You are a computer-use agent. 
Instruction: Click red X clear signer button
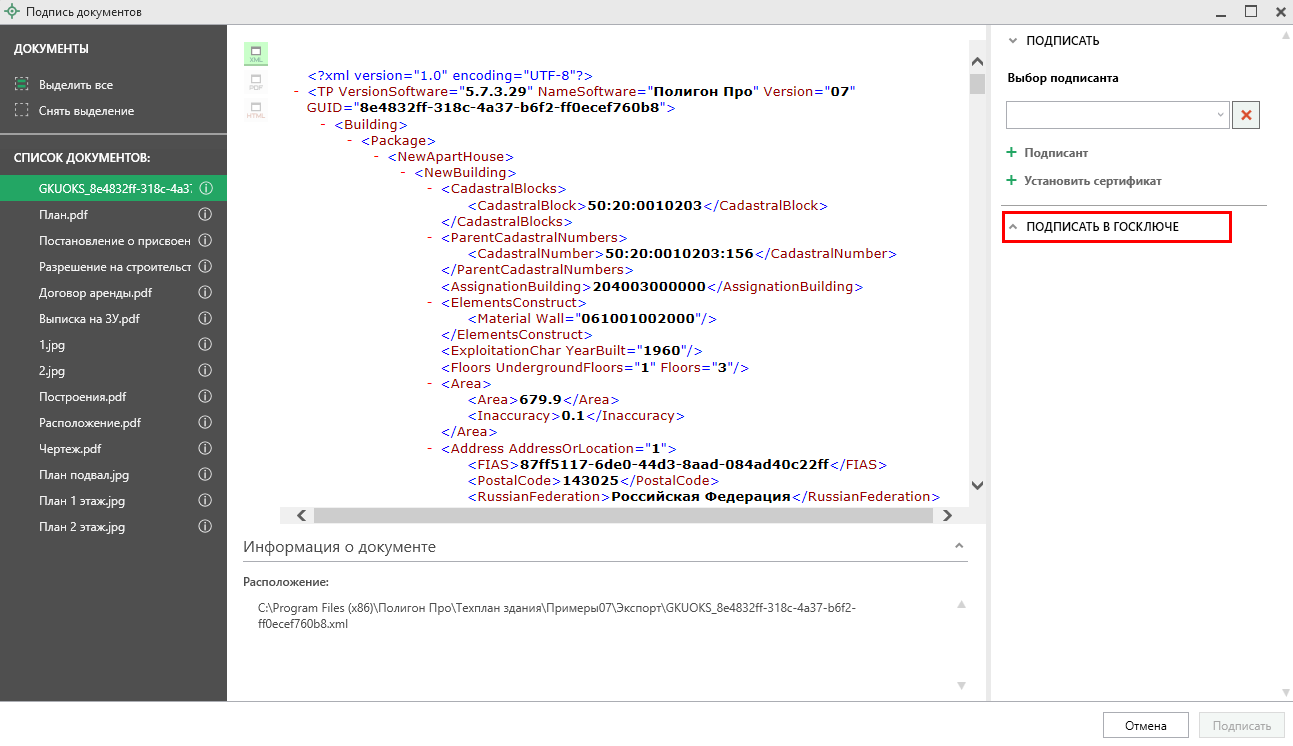tap(1246, 115)
